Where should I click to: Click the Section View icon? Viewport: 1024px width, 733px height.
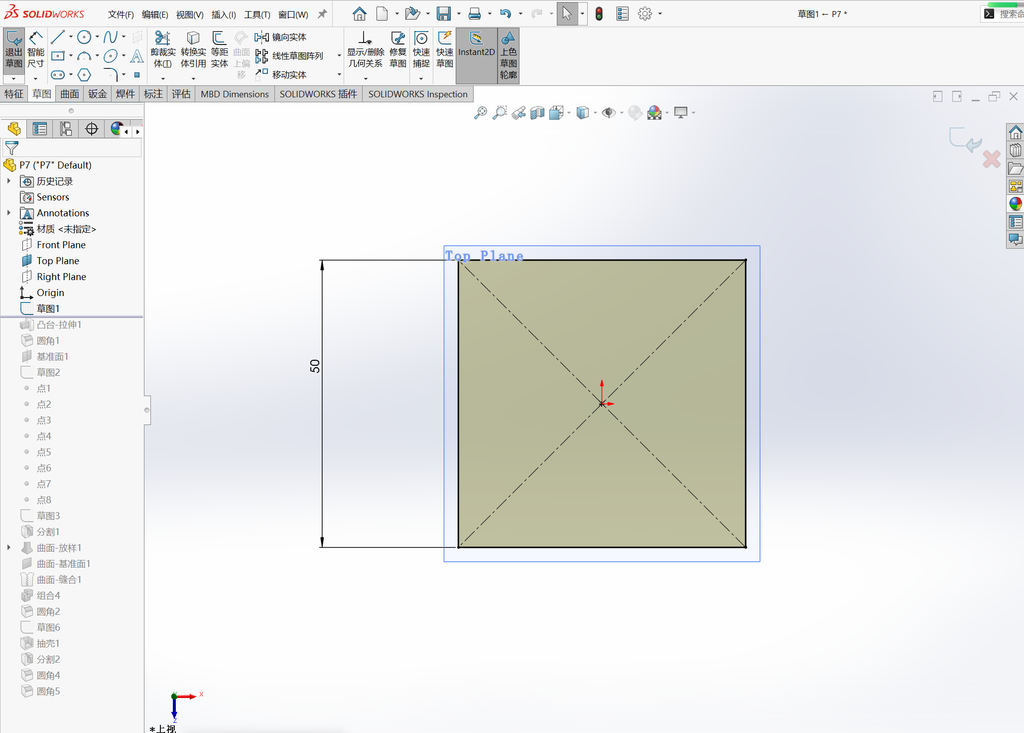[x=537, y=113]
